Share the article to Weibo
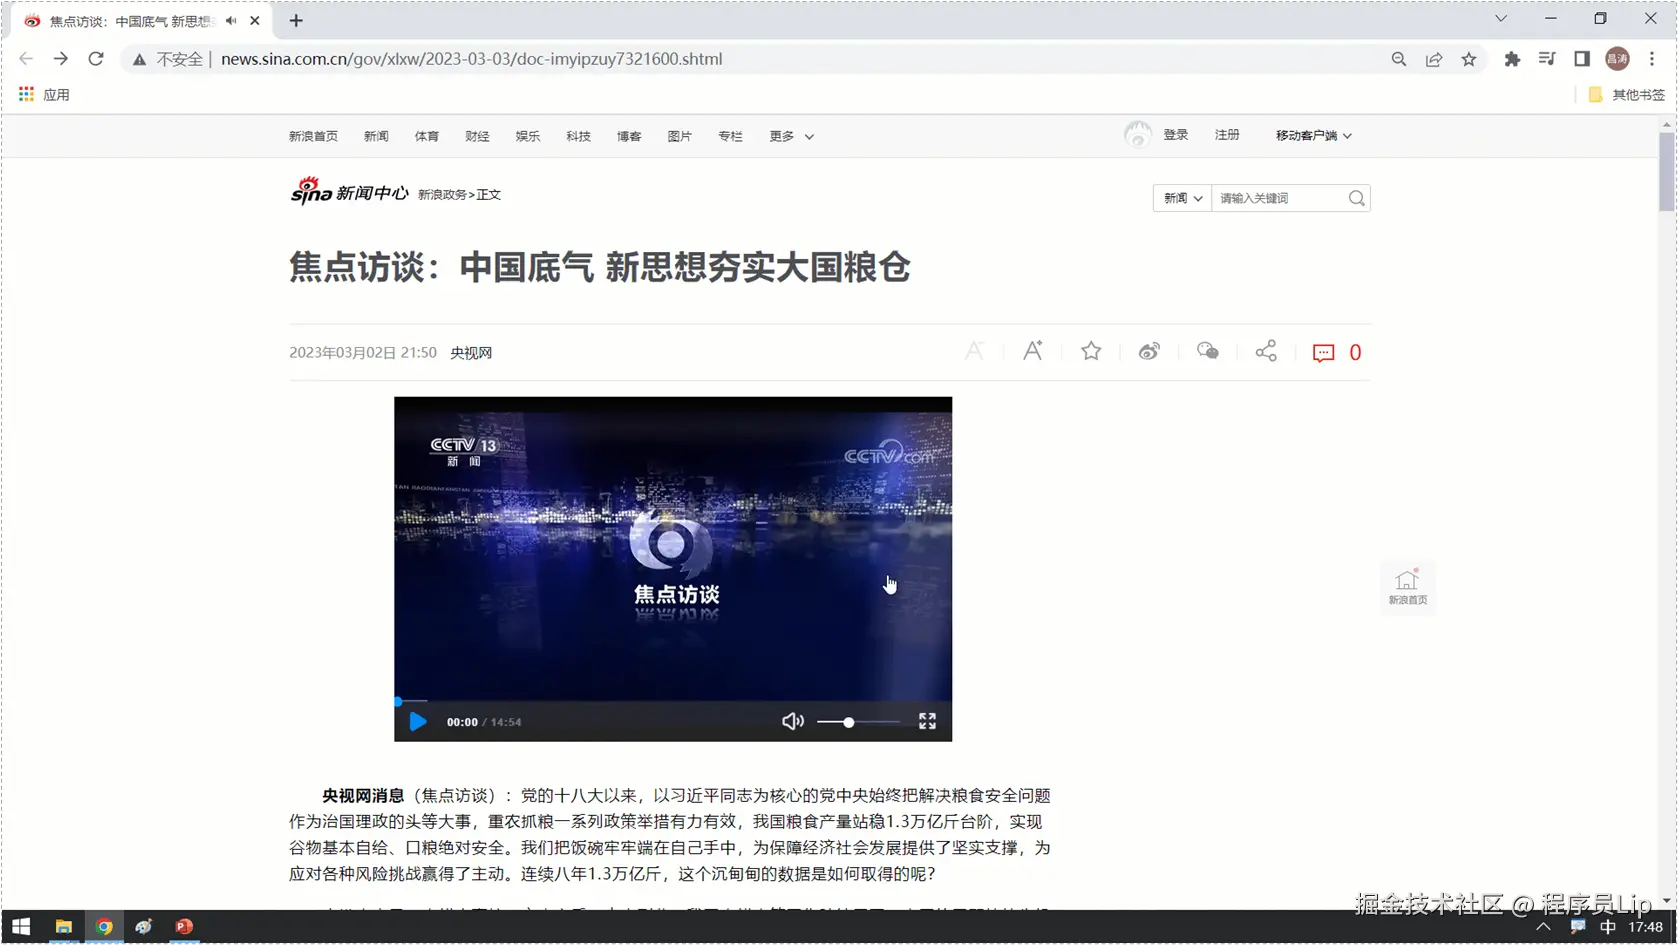1678x945 pixels. 1148,351
